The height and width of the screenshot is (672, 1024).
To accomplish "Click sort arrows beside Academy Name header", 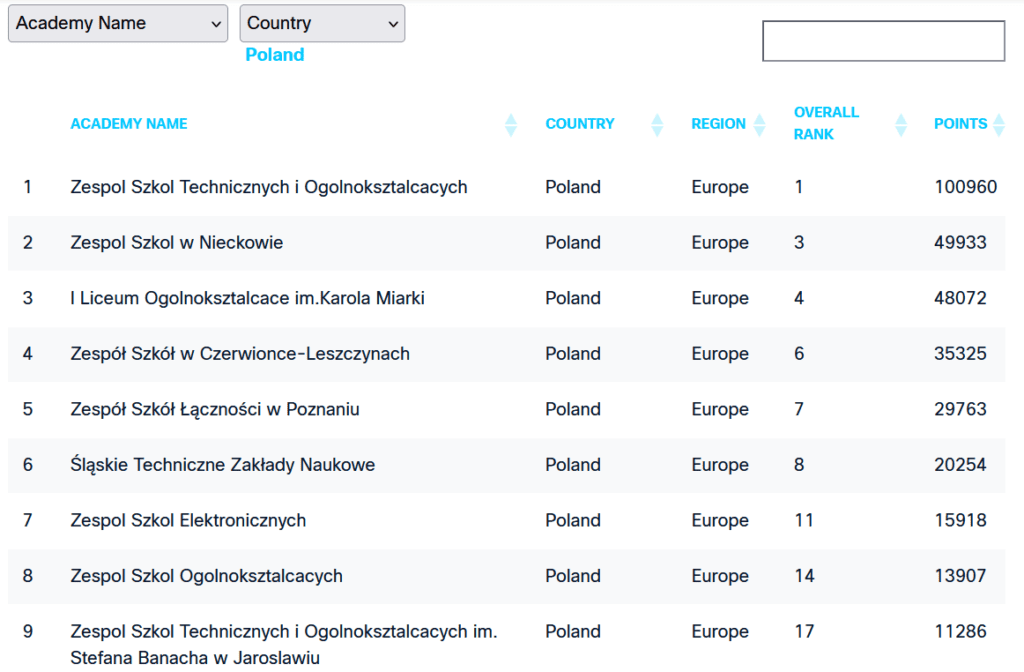I will tap(511, 125).
